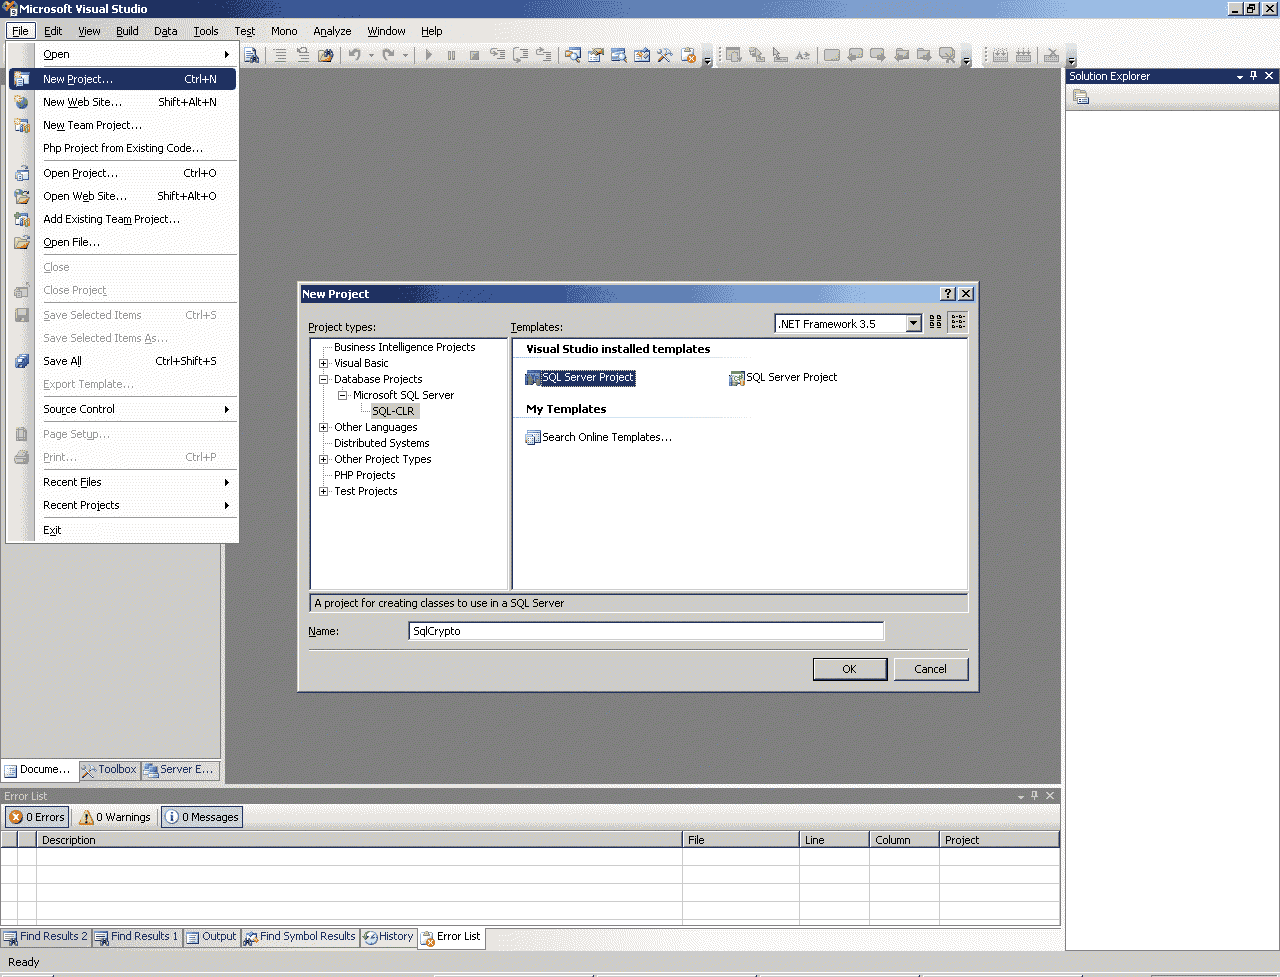Screen dimensions: 1280x977
Task: Toggle the 0 Errors filter
Action: (x=37, y=817)
